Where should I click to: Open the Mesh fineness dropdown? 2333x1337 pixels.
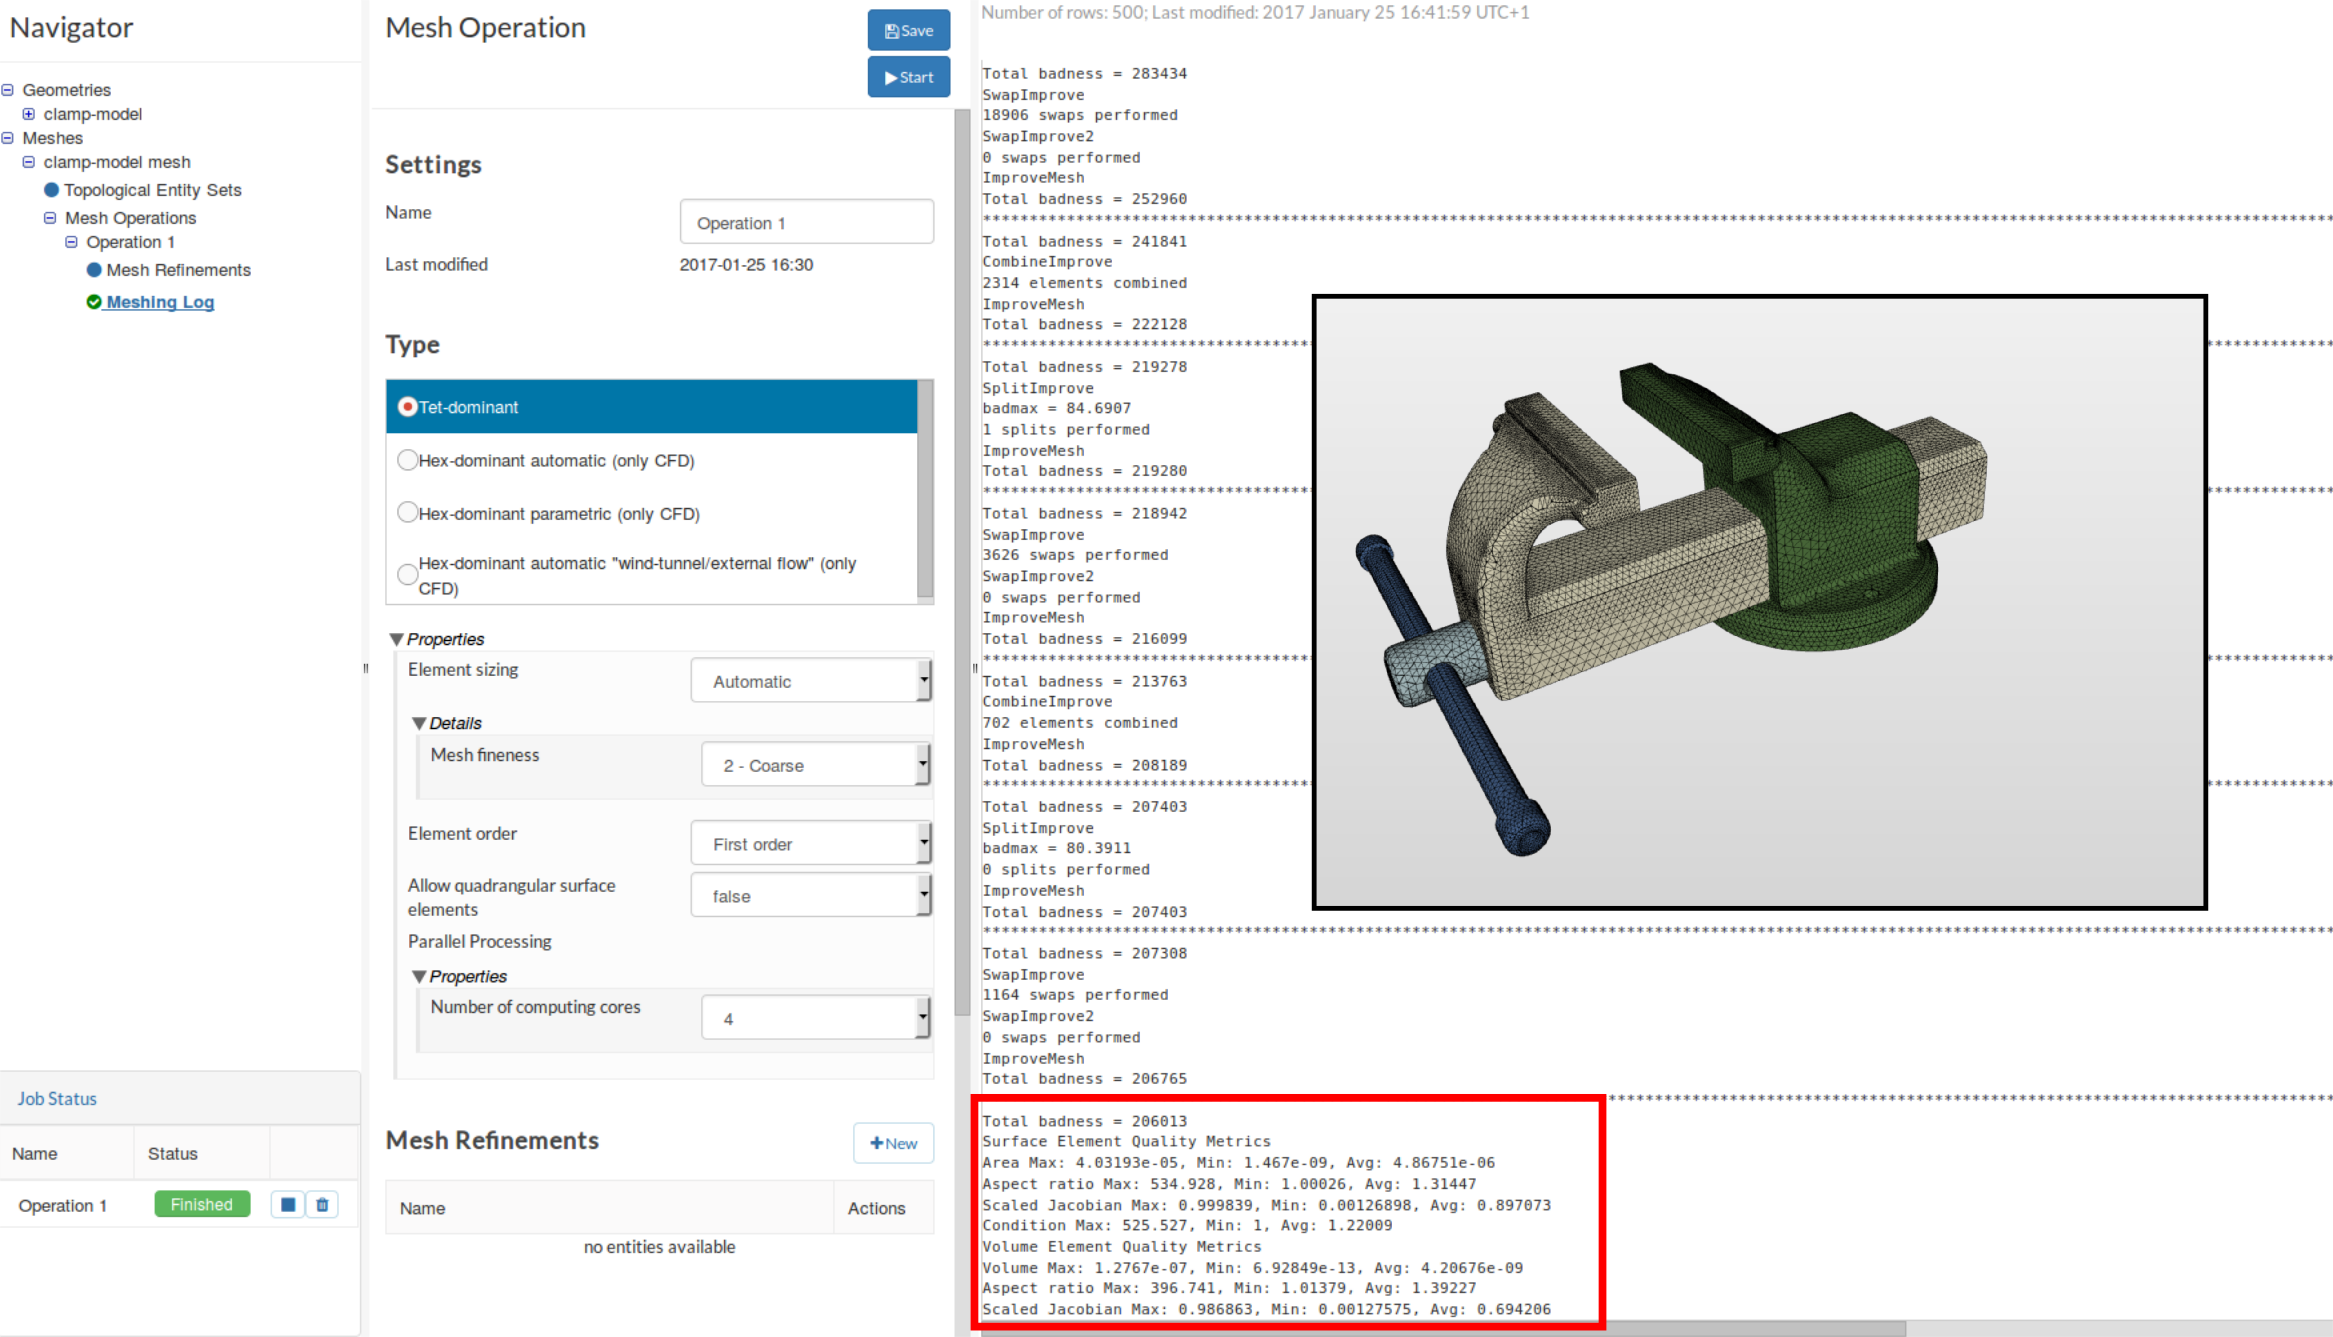coord(816,765)
